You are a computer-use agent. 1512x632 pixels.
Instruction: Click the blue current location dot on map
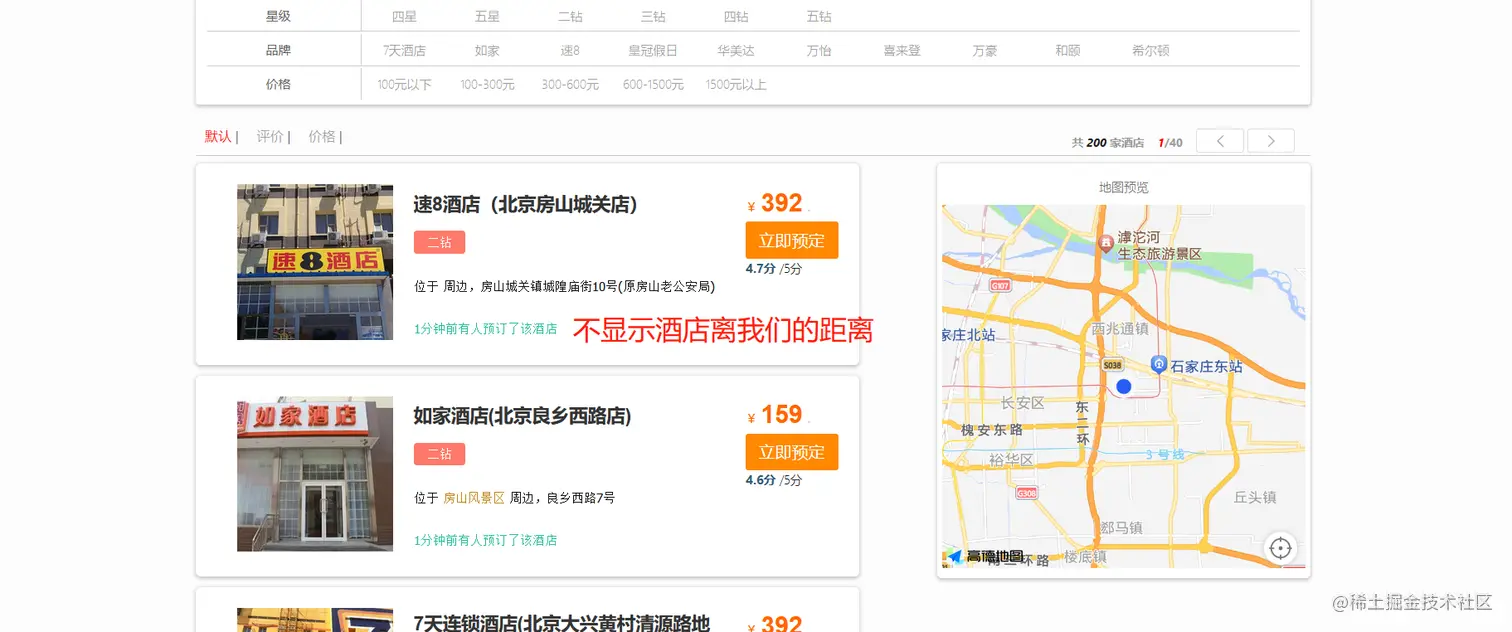1123,386
